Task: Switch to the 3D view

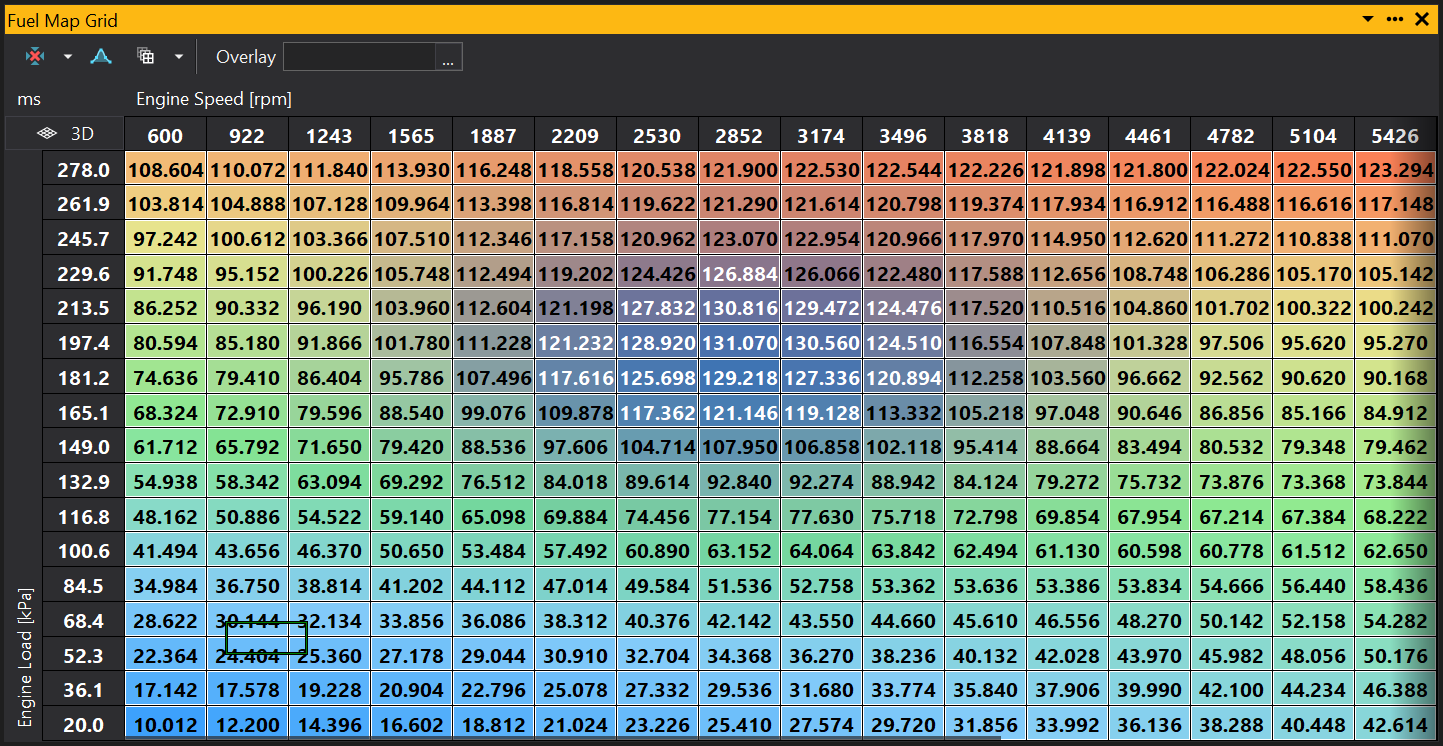Action: [81, 133]
